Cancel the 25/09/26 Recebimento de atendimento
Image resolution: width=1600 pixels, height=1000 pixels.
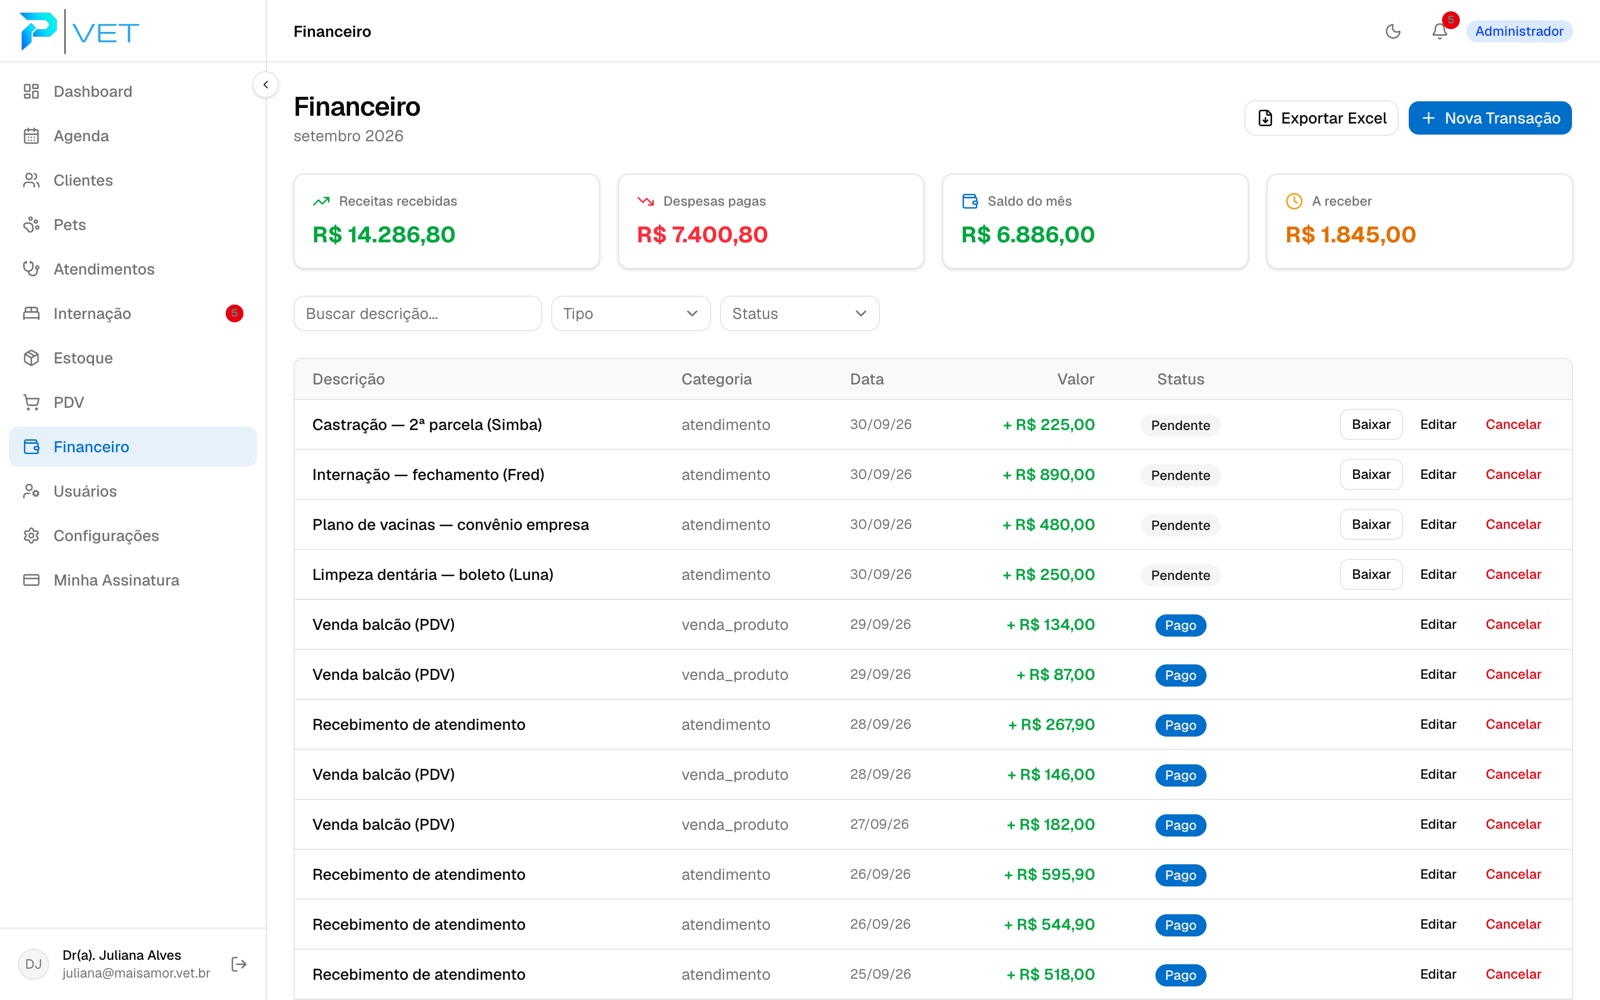coord(1513,974)
